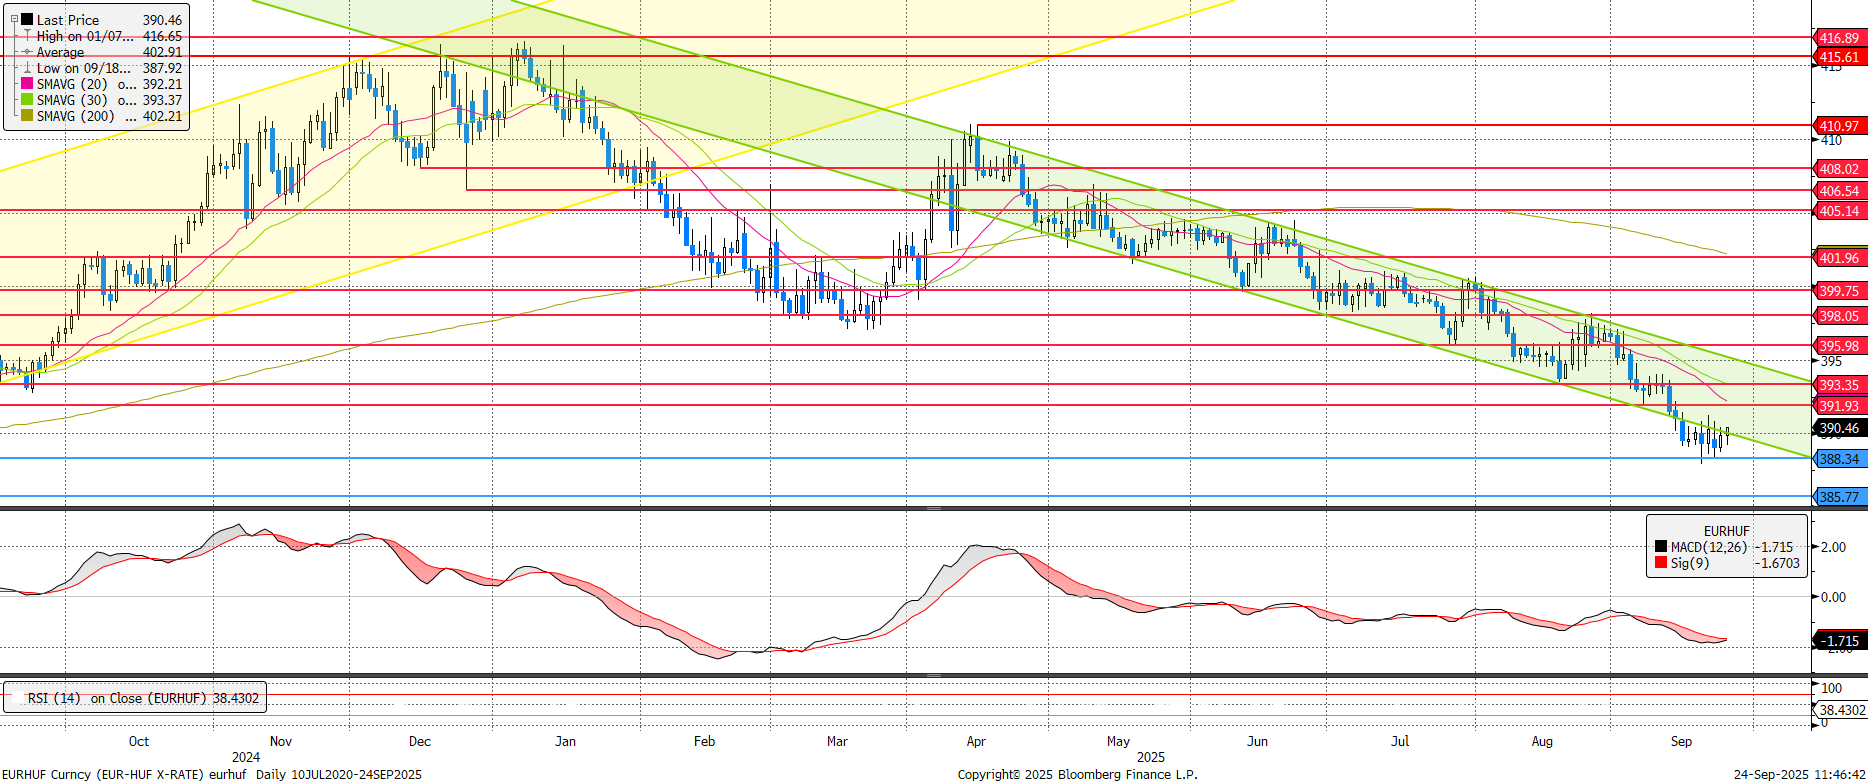Viewport: 1868px width, 783px height.
Task: Select the olive SMAVG (200) color swatch
Action: [x=27, y=116]
